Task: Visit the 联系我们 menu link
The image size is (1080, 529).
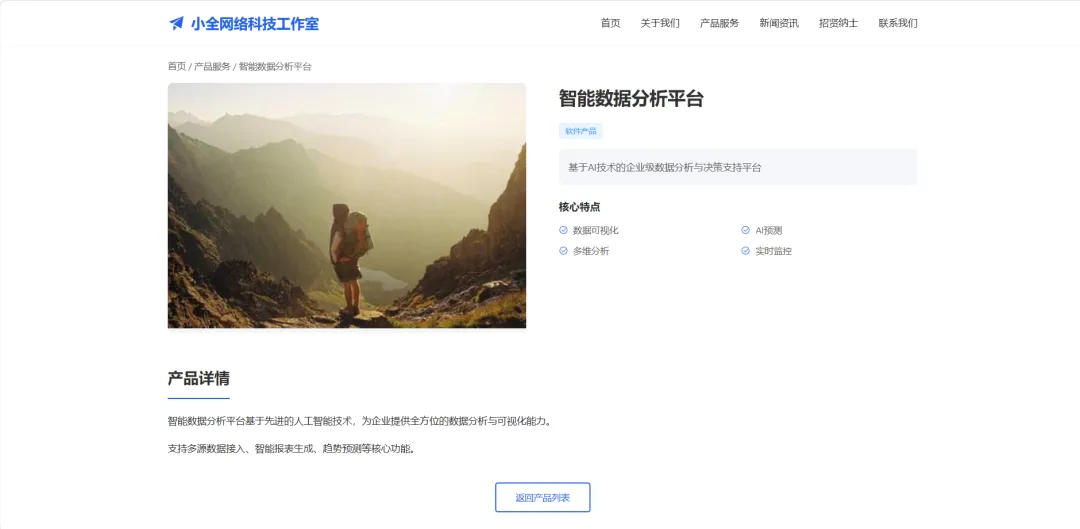Action: point(897,23)
